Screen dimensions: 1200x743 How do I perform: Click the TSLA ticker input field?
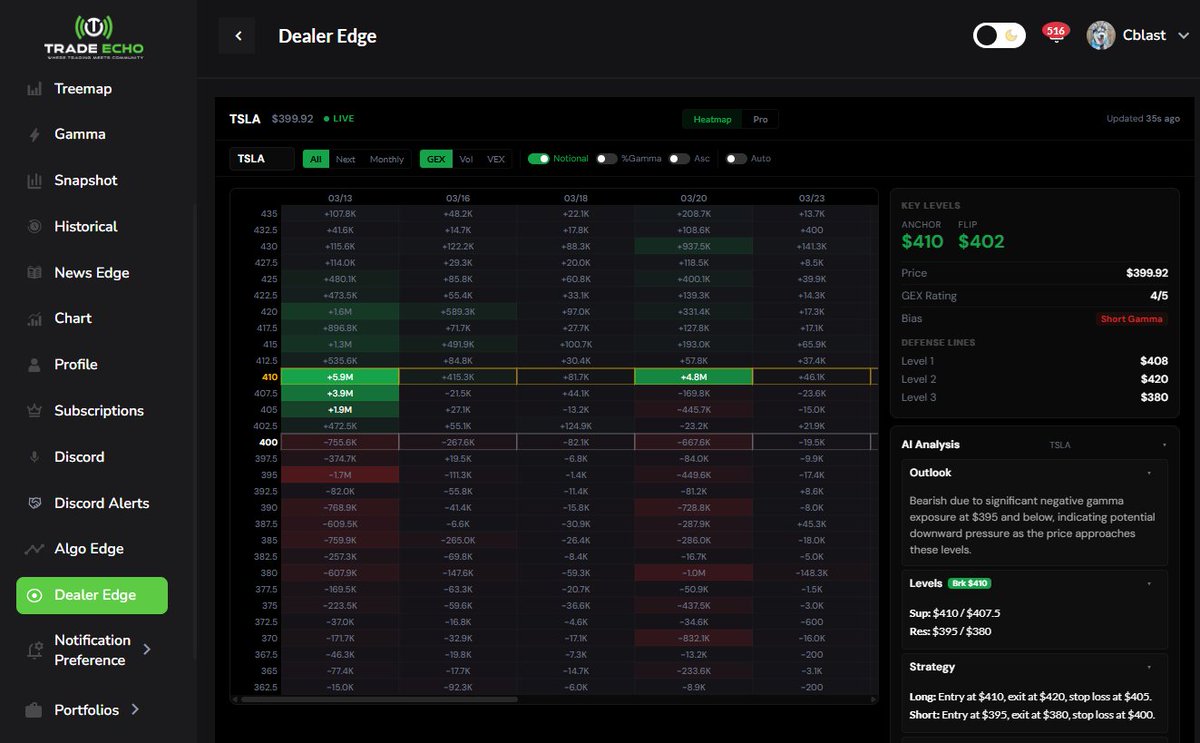262,159
